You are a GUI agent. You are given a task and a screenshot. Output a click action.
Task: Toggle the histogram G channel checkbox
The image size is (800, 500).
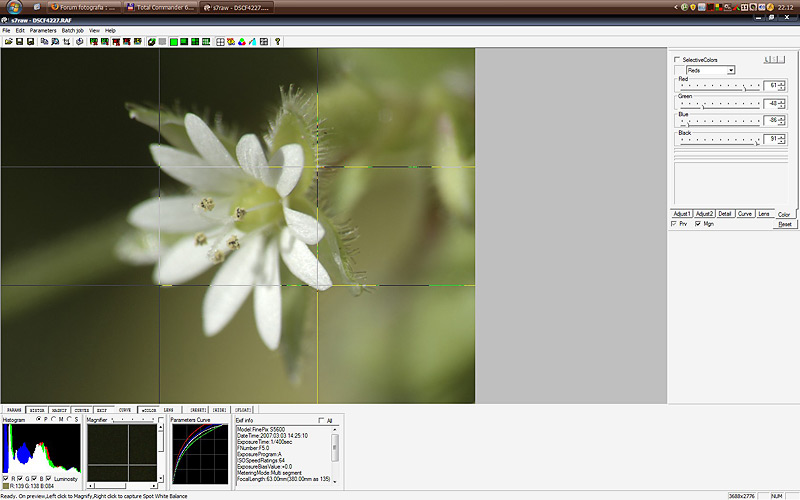point(20,479)
